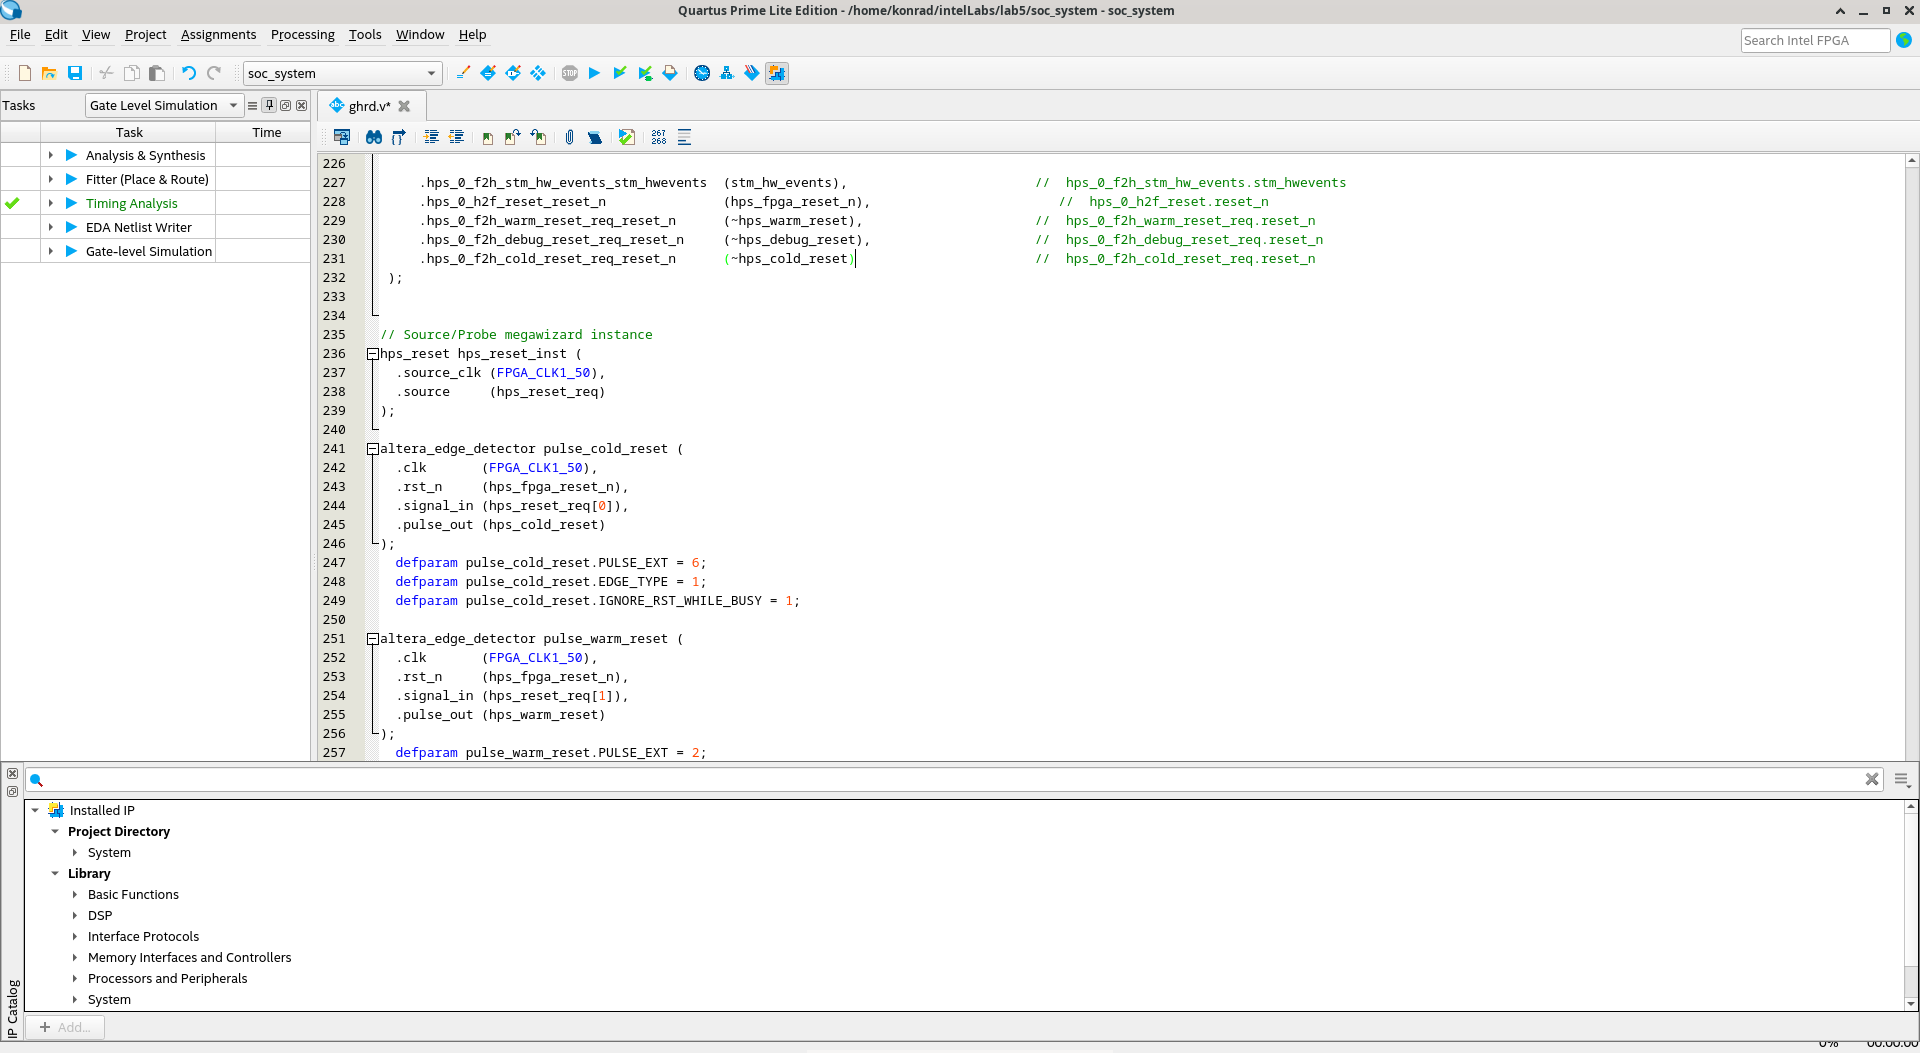Collapse Library node in IP Catalog
Viewport: 1920px width, 1053px height.
55,873
